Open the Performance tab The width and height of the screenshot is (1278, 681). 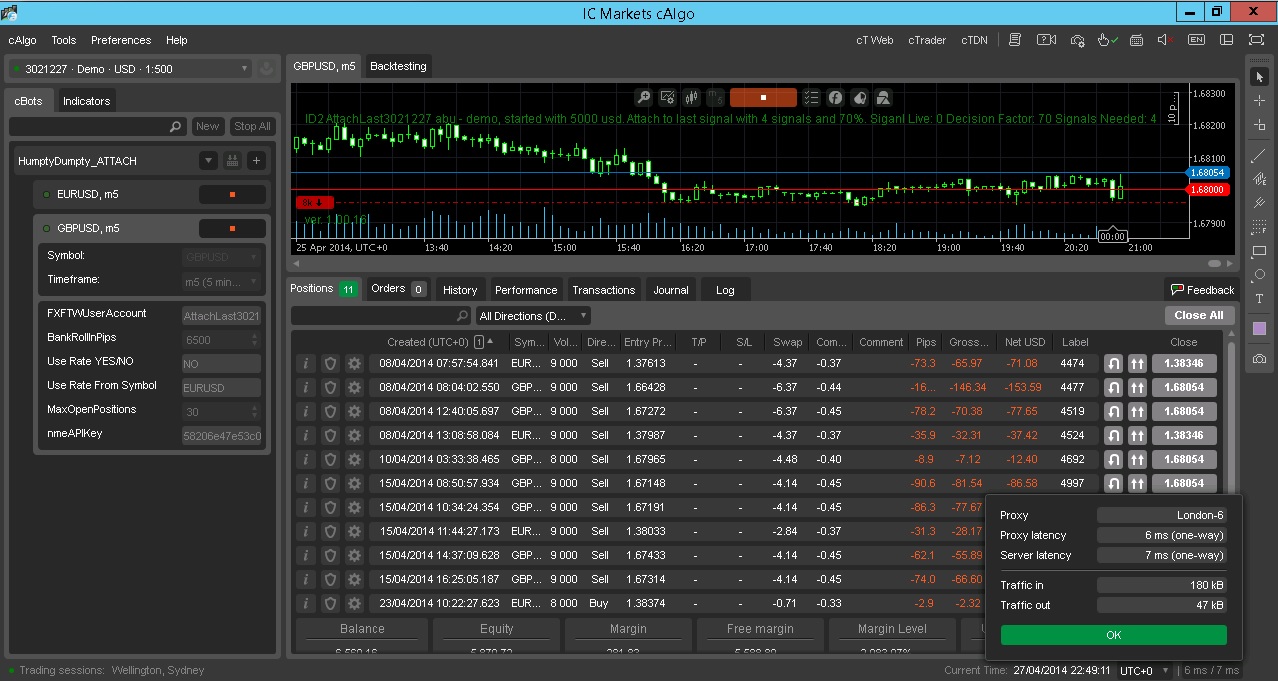[526, 290]
